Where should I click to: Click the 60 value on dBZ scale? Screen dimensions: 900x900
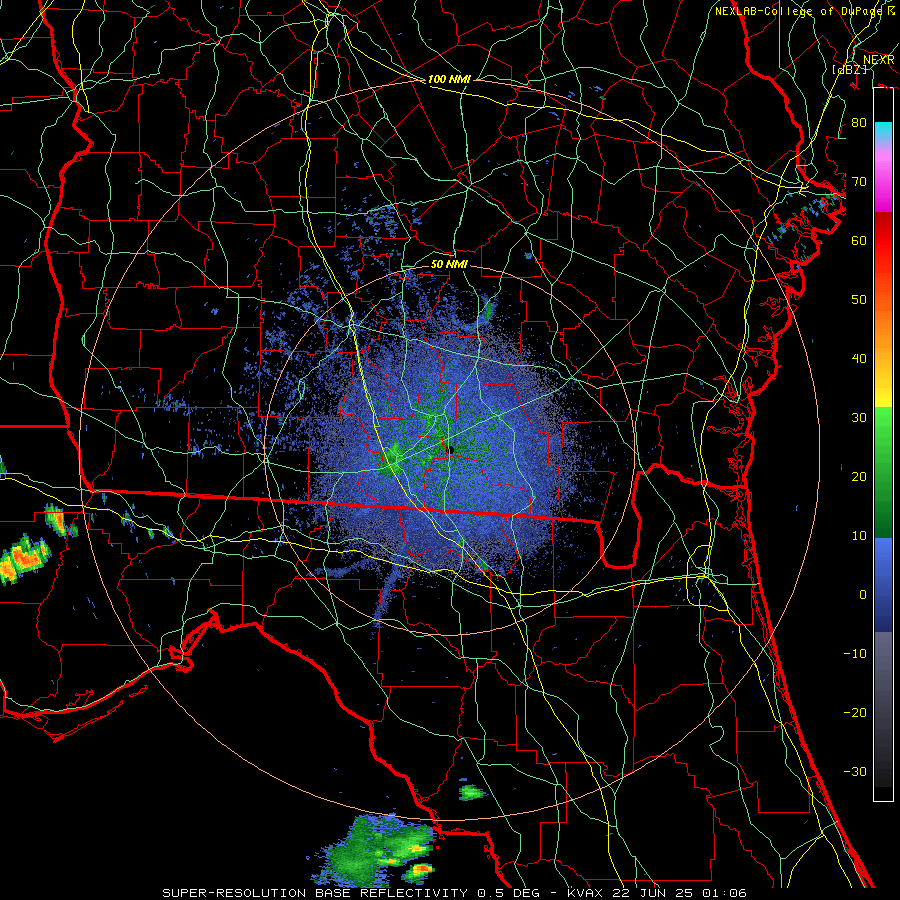859,241
